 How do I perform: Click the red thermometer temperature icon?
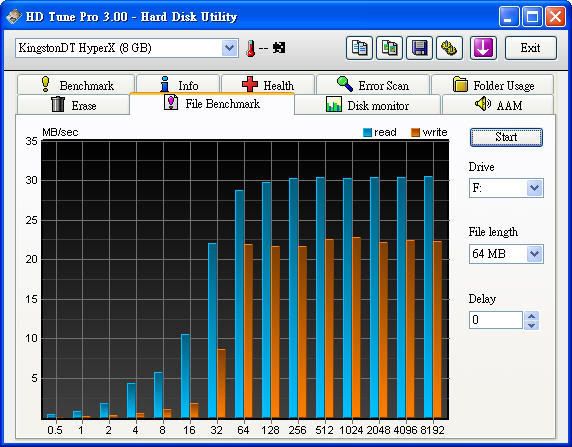click(x=250, y=48)
